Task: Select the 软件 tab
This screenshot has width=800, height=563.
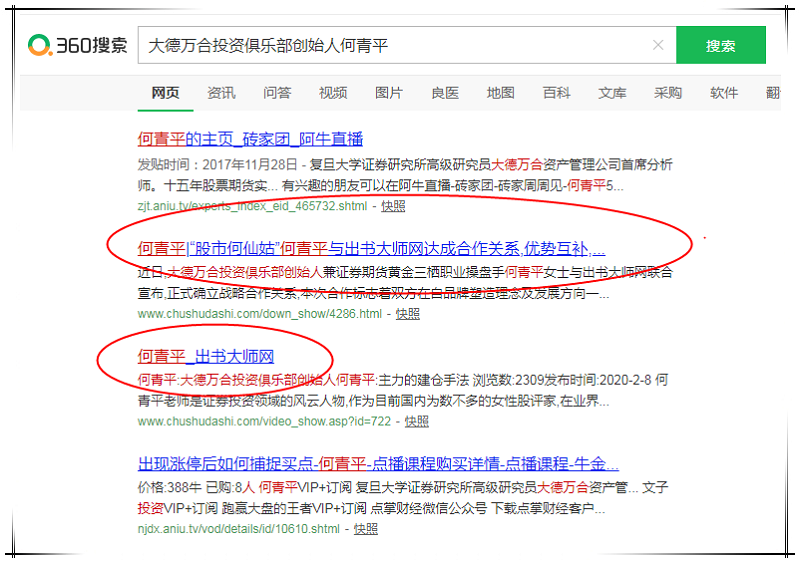Action: 724,93
